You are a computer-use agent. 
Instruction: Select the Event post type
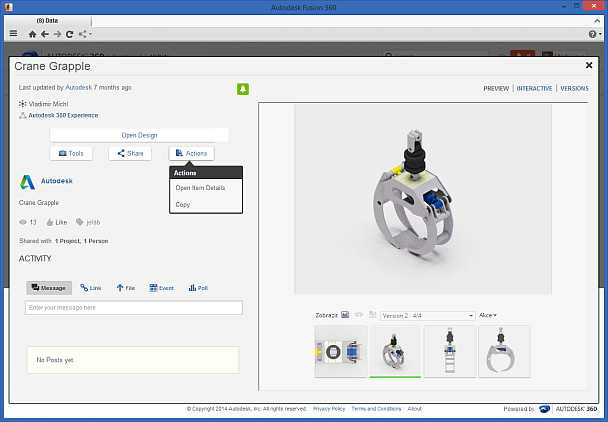coord(161,288)
